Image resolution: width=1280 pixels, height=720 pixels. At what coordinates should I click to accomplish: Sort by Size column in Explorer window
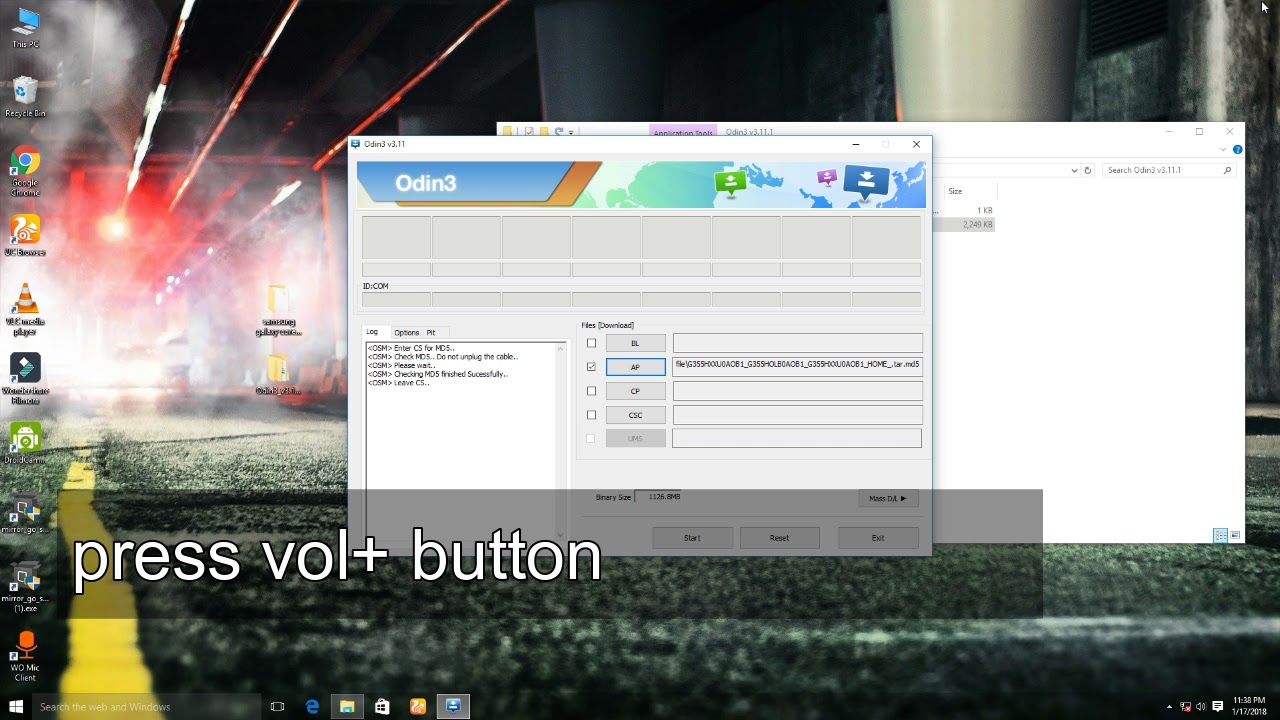(956, 191)
